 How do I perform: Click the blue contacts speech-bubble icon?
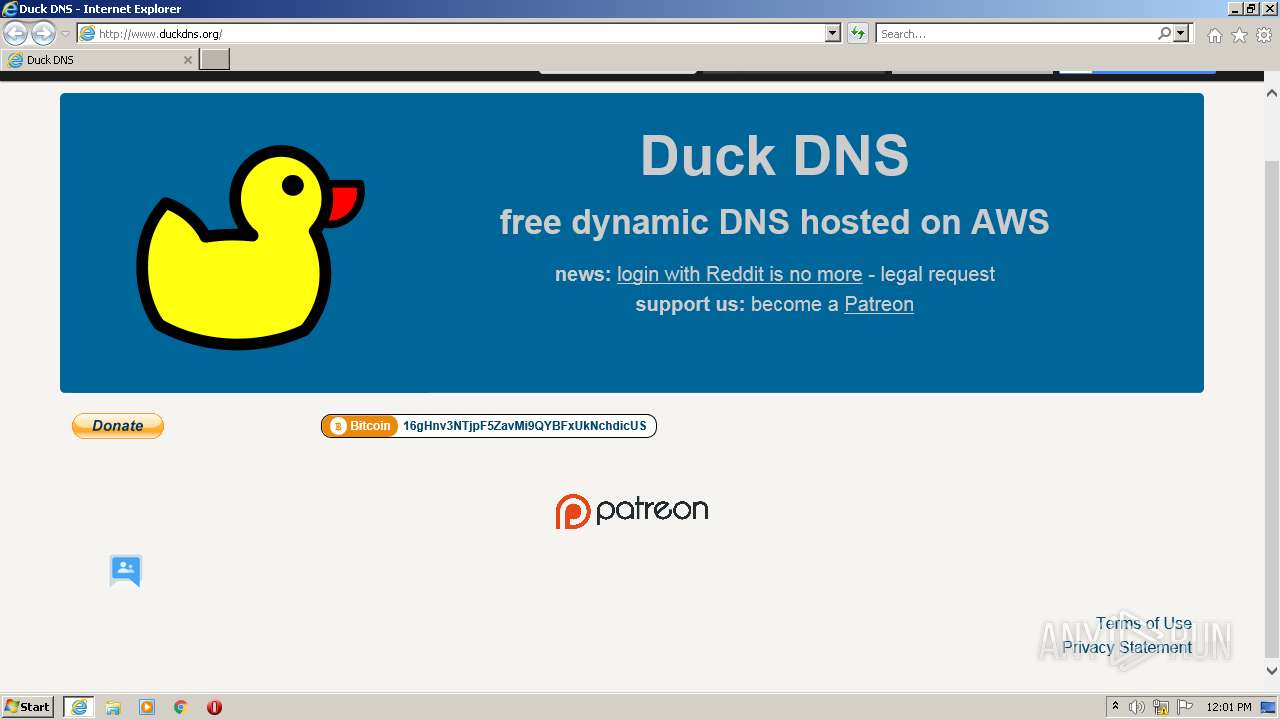(x=126, y=571)
